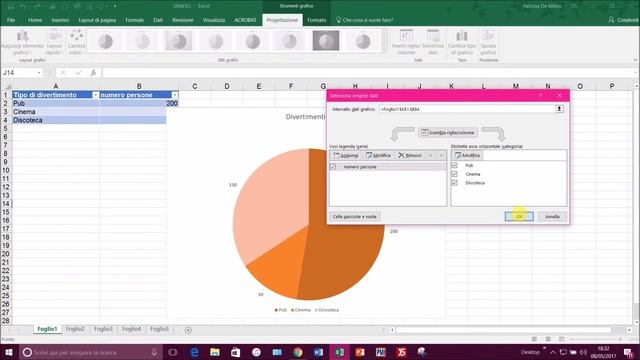Click Seleziona dati ribbon icon

coord(433,42)
